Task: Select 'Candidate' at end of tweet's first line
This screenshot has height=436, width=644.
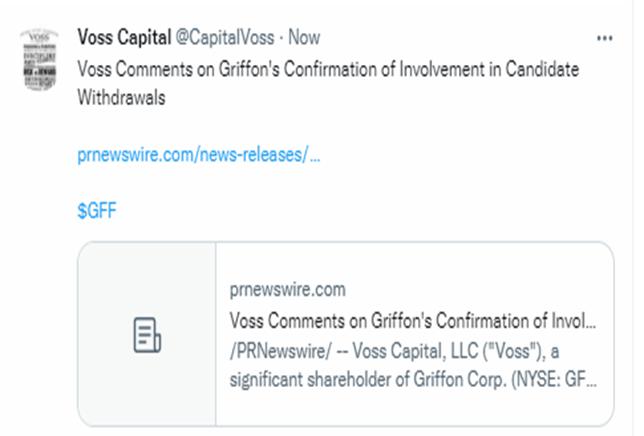Action: (543, 71)
